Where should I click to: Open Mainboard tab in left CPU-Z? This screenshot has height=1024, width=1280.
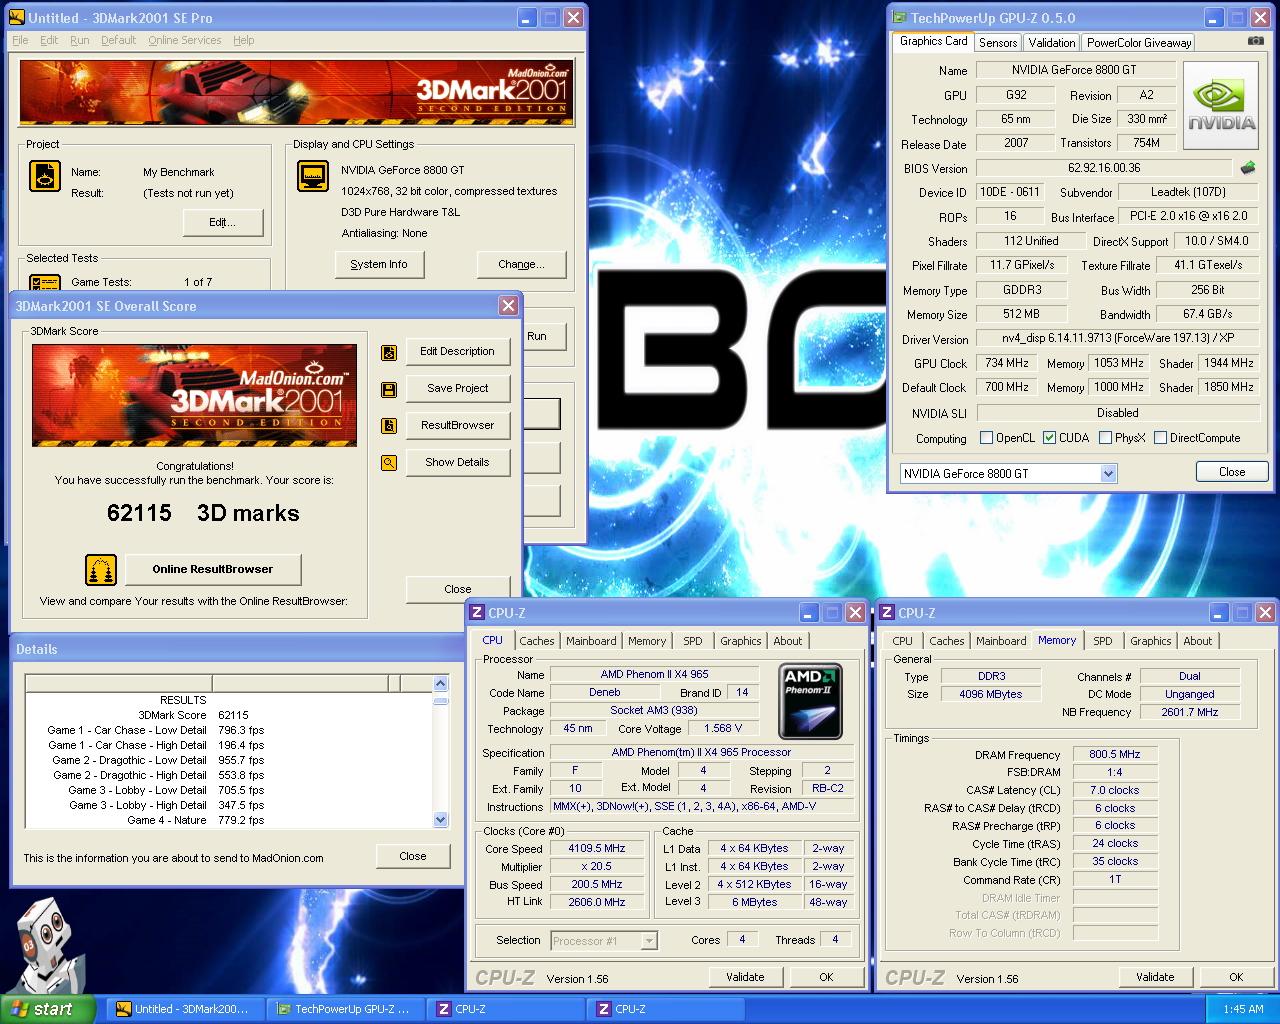pos(591,641)
